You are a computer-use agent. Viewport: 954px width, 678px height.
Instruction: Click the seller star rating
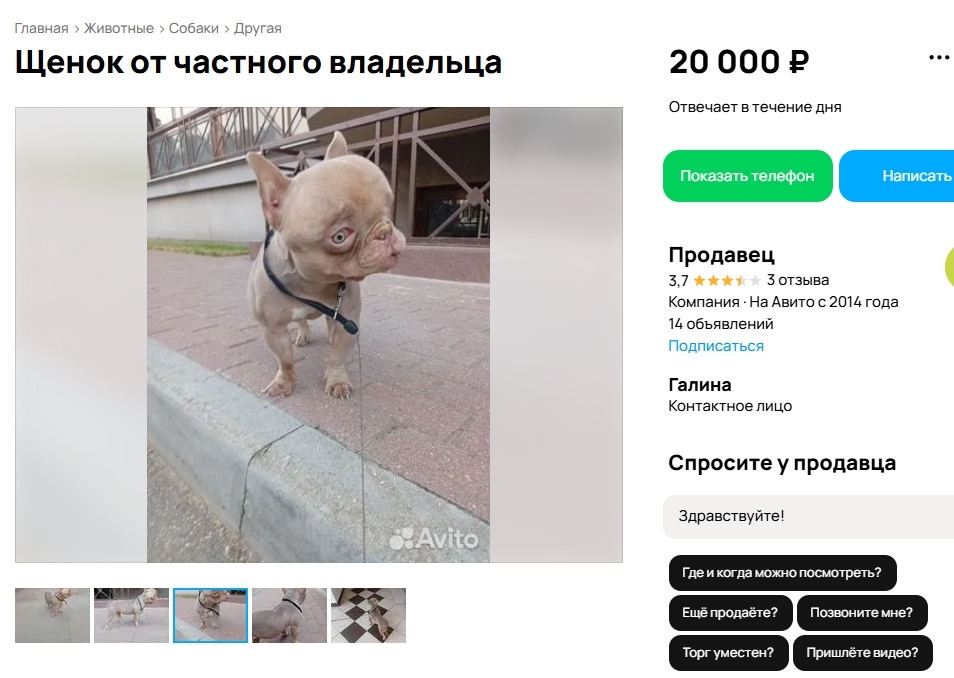pyautogui.click(x=727, y=281)
